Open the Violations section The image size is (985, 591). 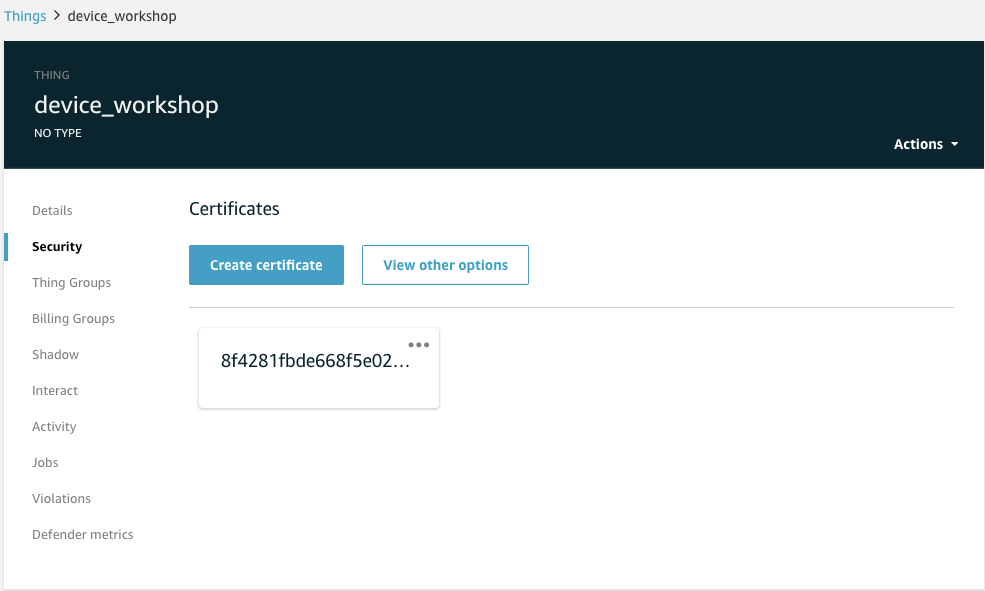pos(62,499)
